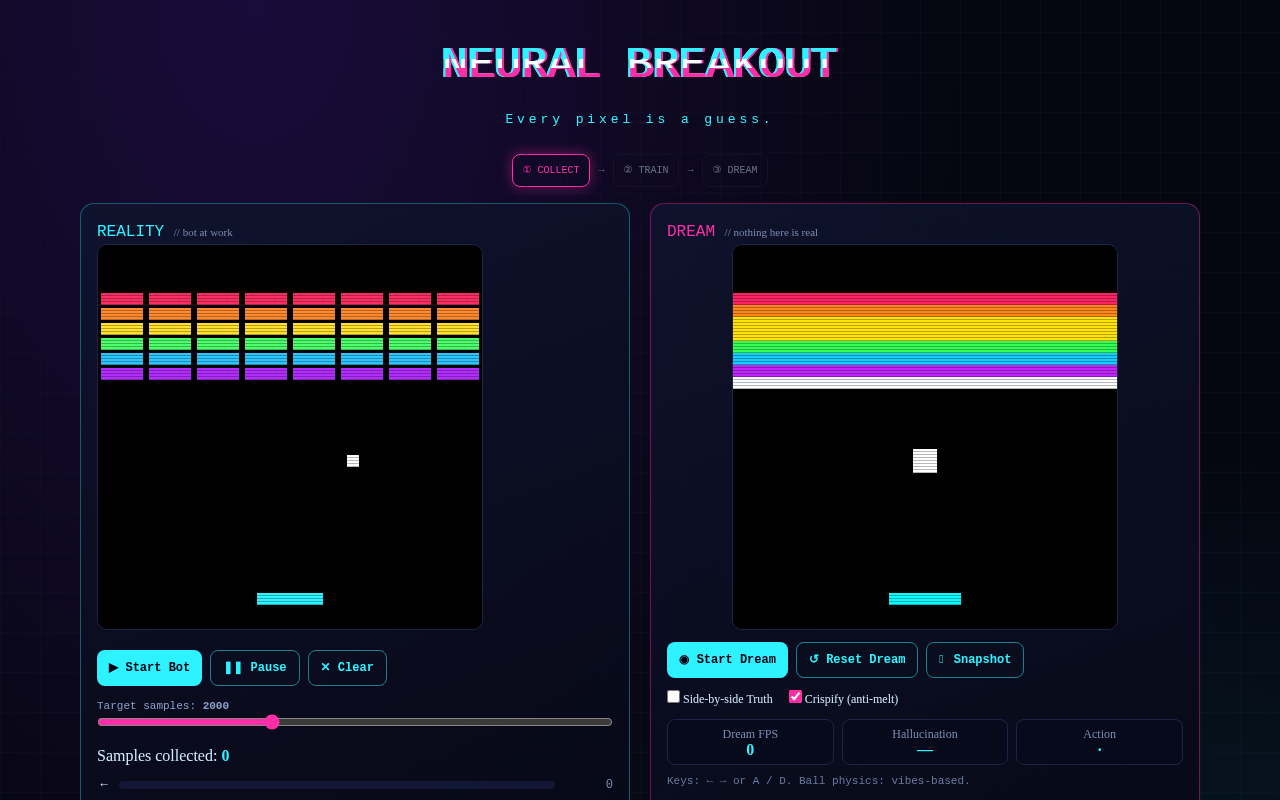The width and height of the screenshot is (1280, 800).
Task: Click the Samples collected counter
Action: pyautogui.click(x=163, y=756)
